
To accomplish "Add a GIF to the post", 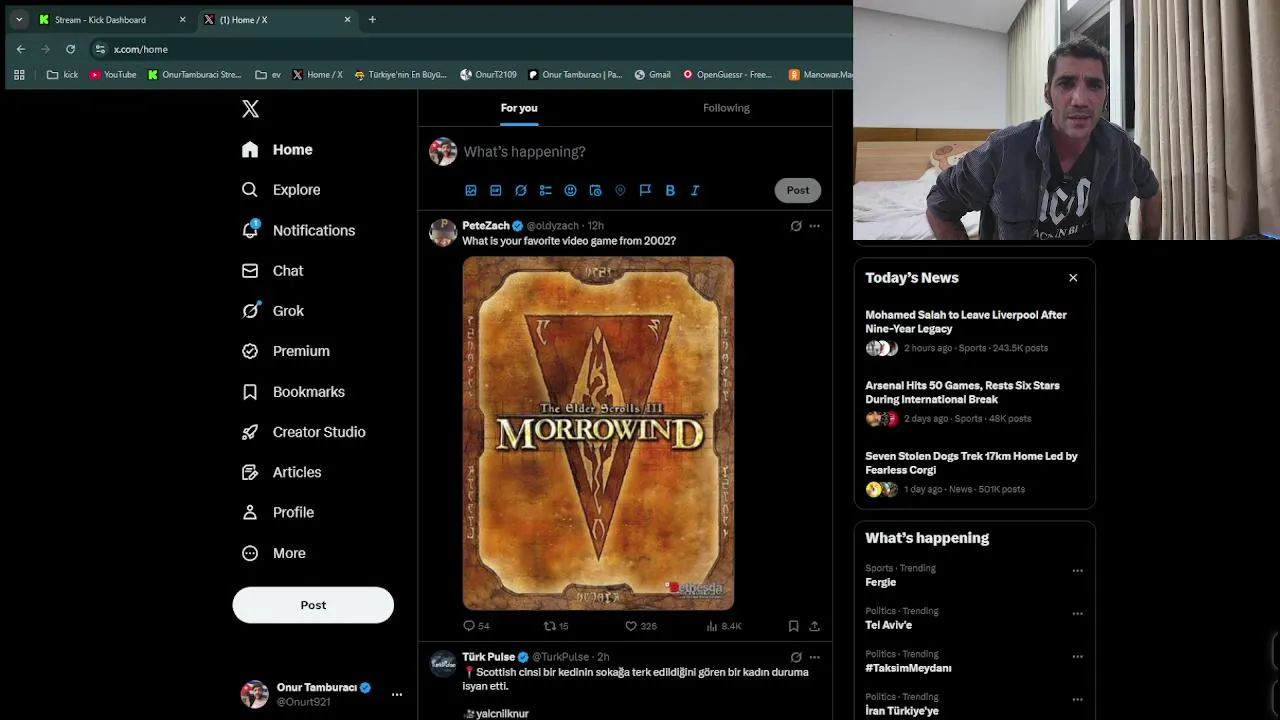I will tap(496, 190).
